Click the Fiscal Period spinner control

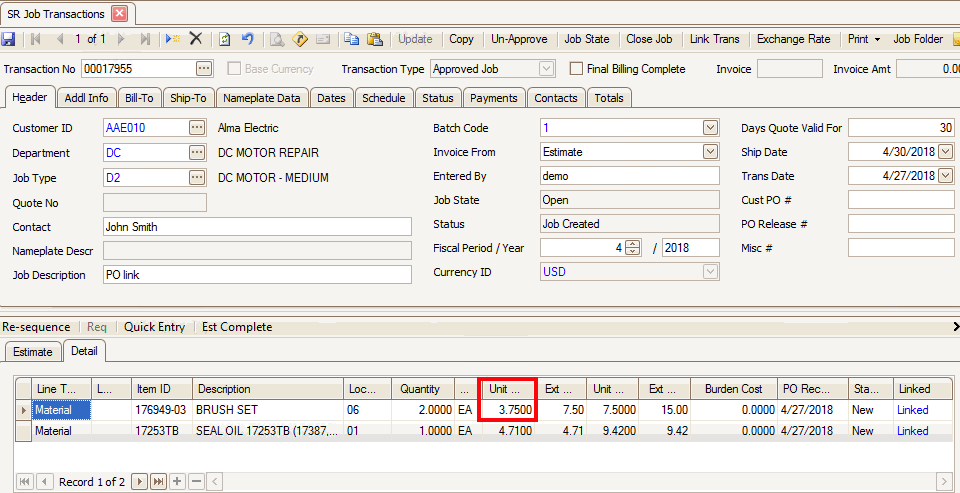click(x=632, y=248)
